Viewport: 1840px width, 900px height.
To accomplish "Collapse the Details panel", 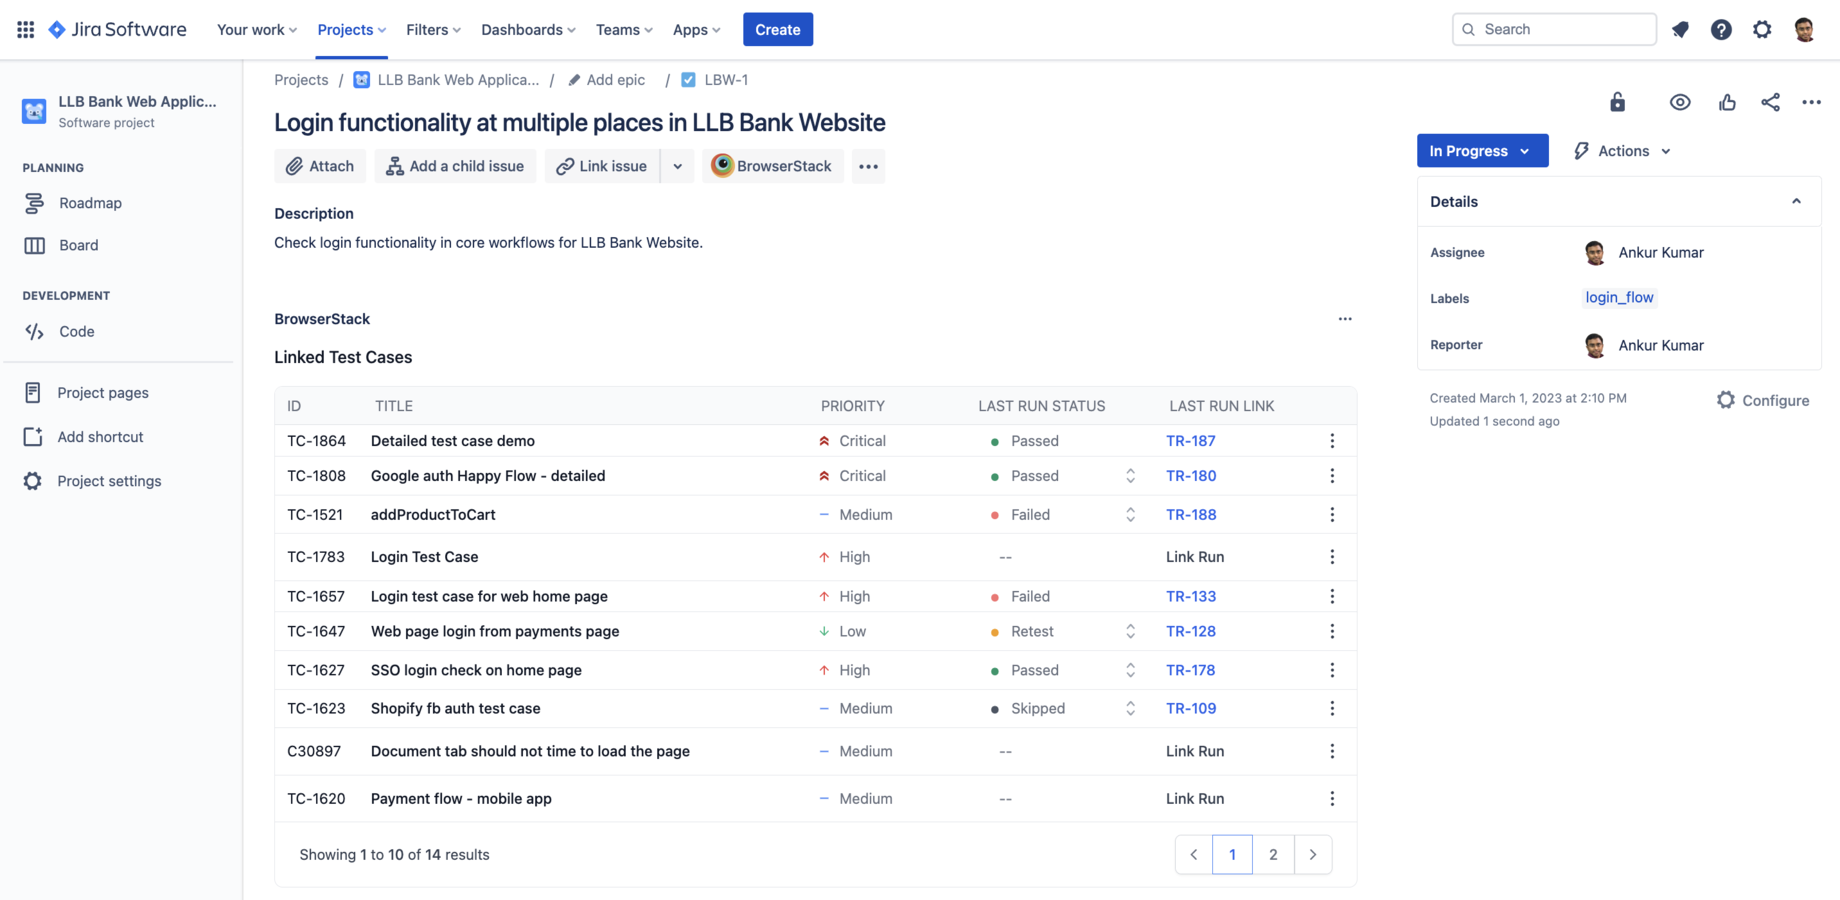I will tap(1796, 202).
